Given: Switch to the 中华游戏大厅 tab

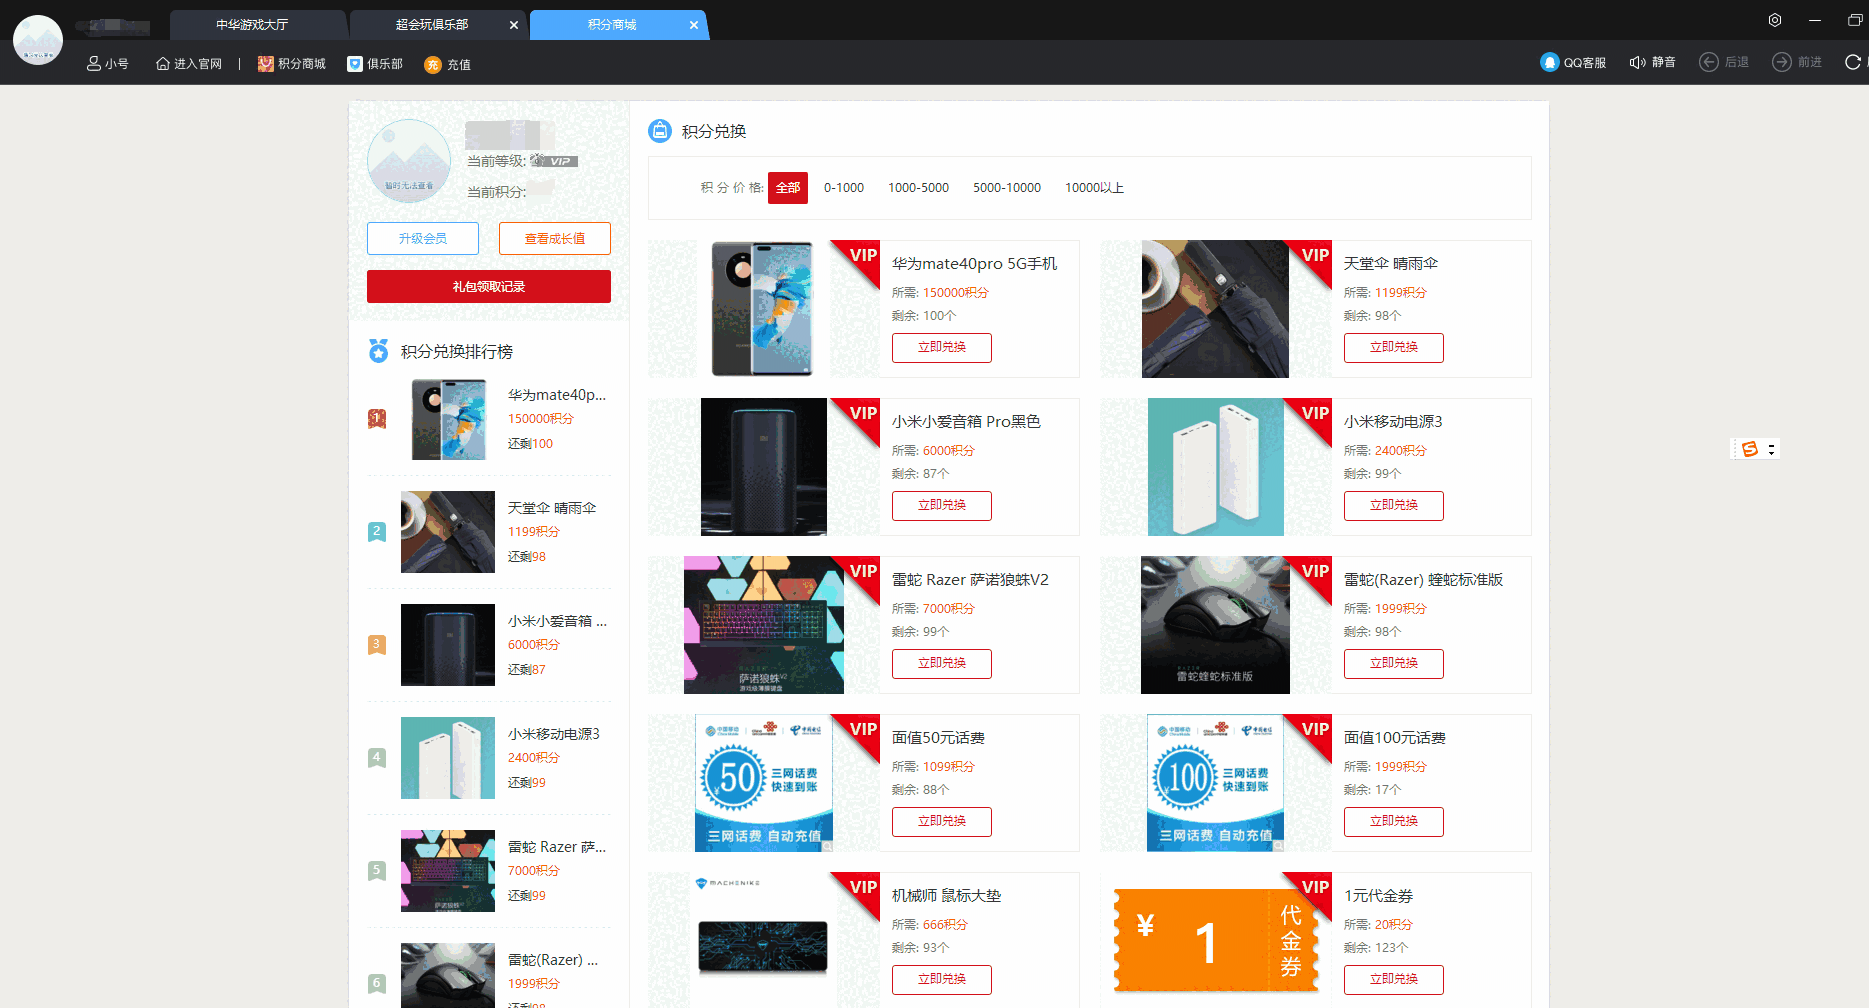Looking at the screenshot, I should [252, 25].
